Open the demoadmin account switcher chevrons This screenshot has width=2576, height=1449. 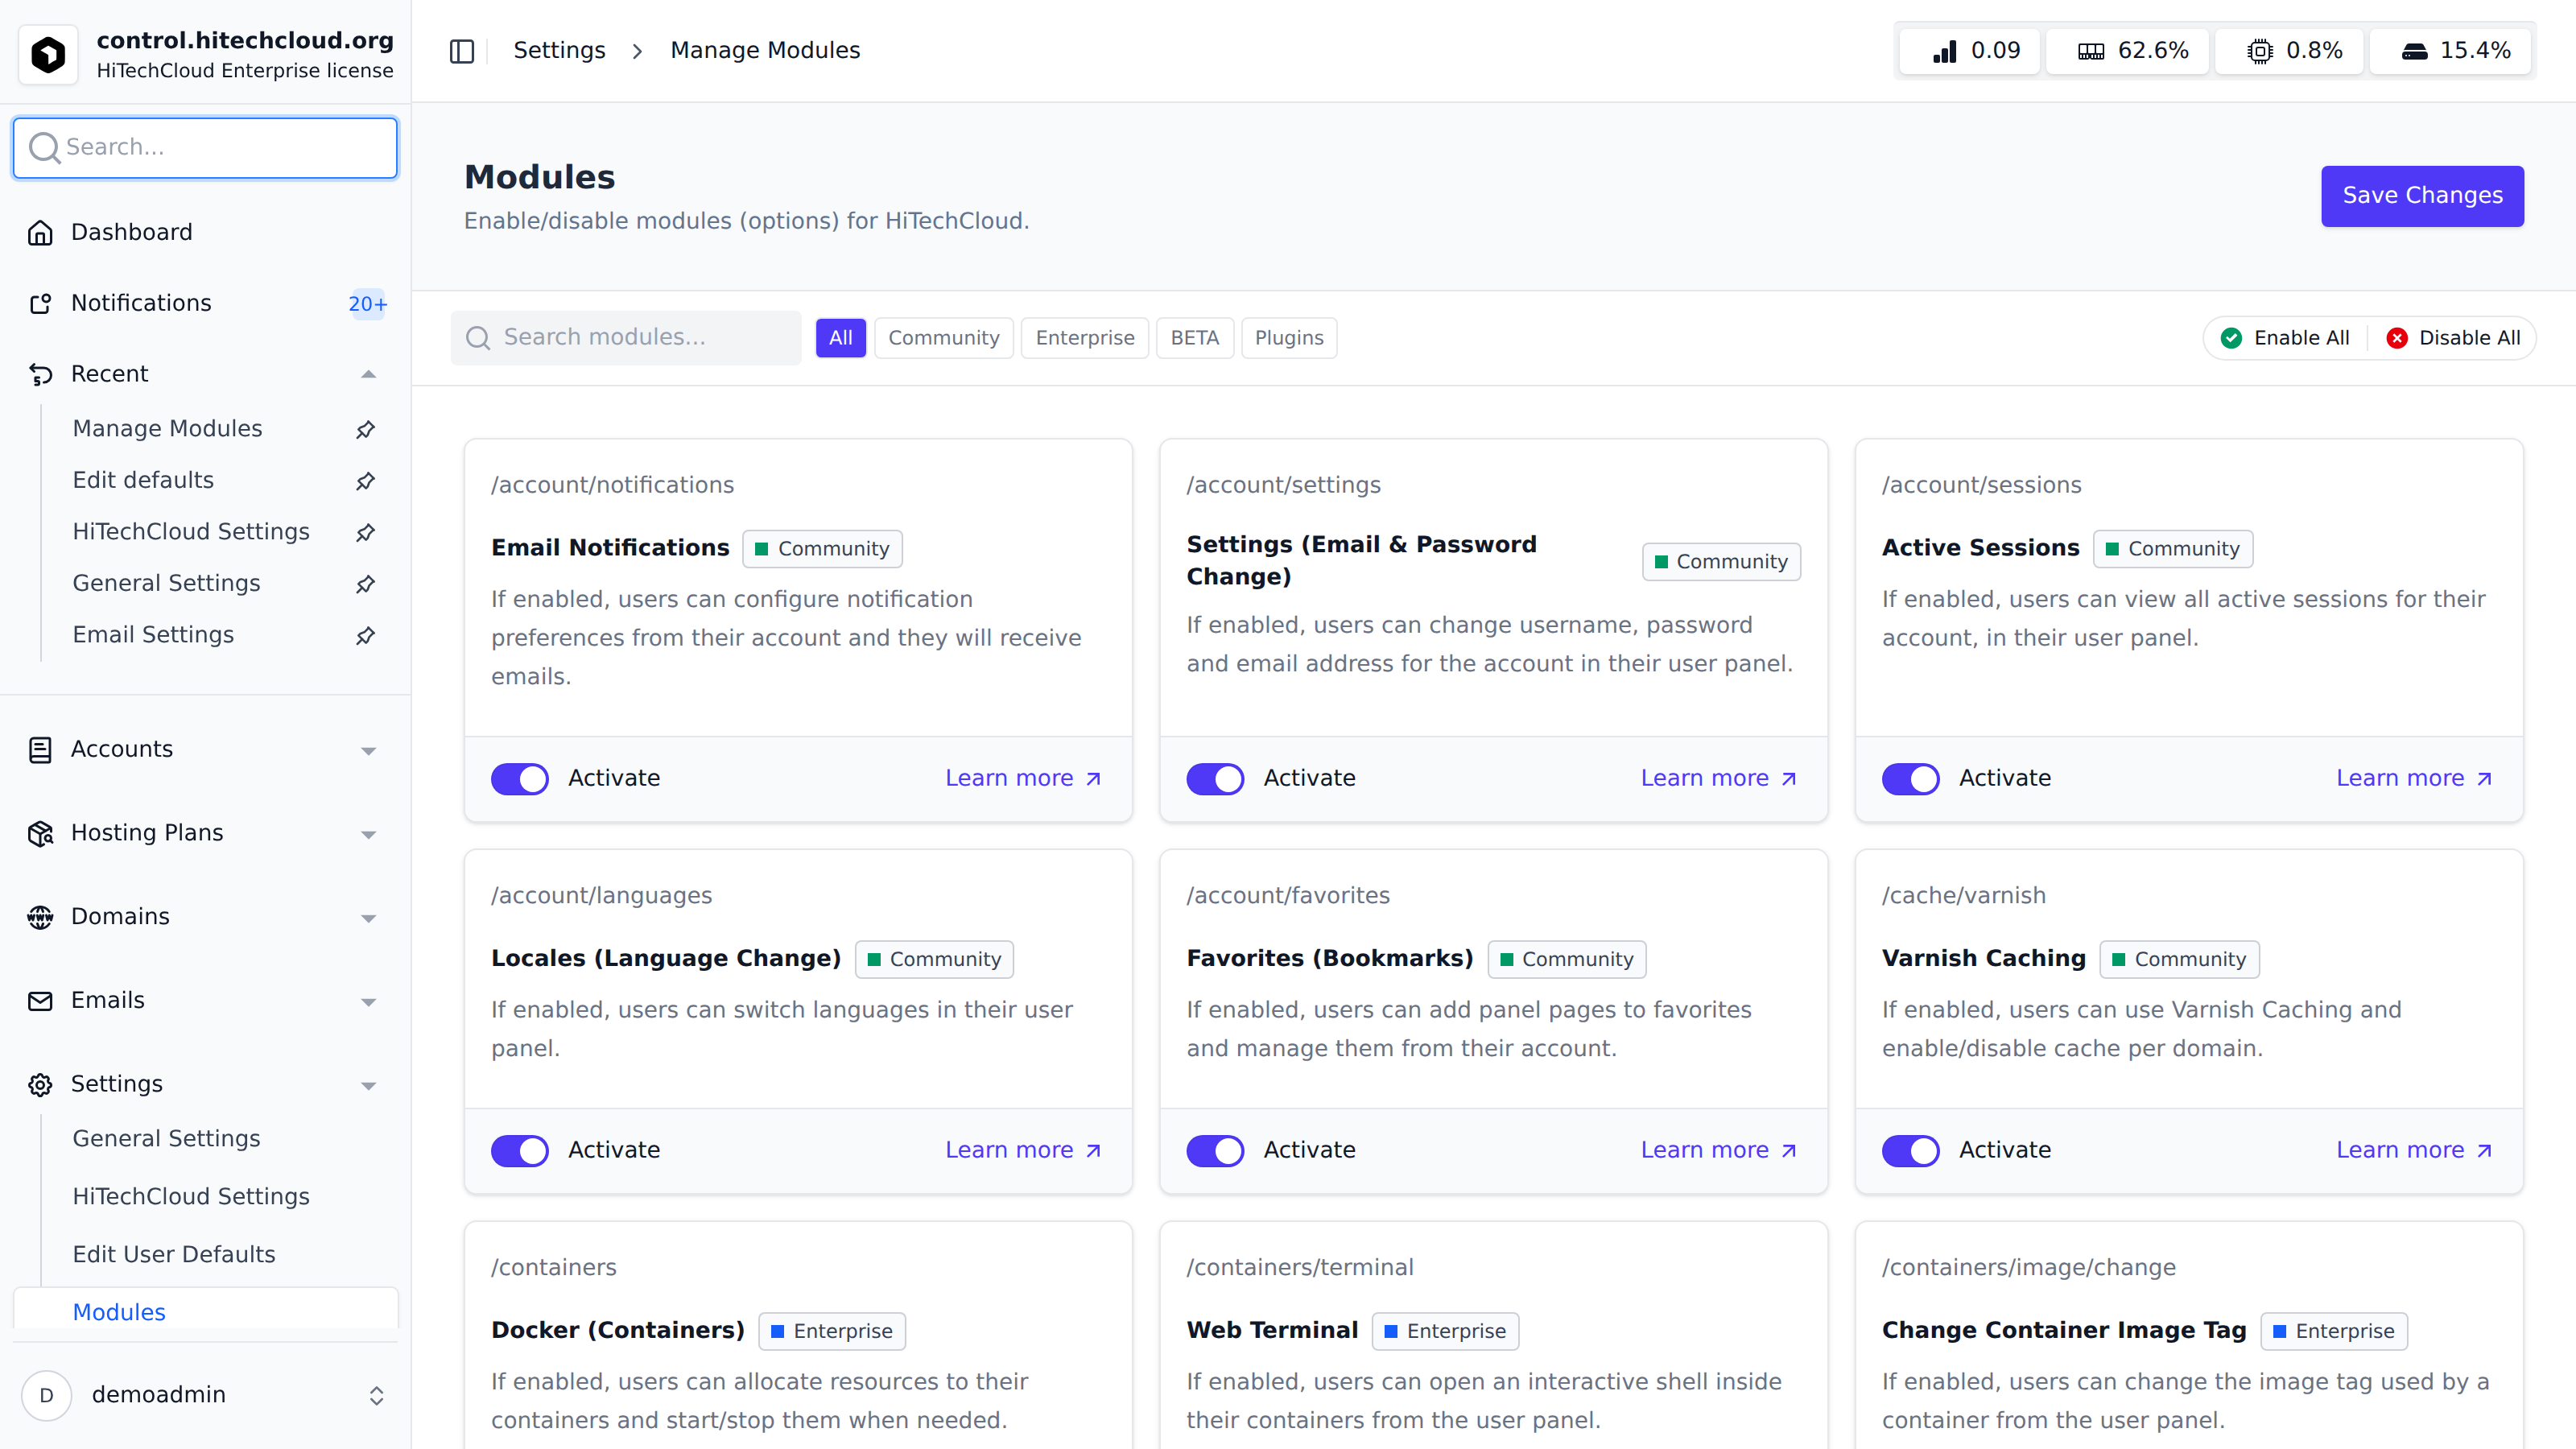(x=376, y=1395)
